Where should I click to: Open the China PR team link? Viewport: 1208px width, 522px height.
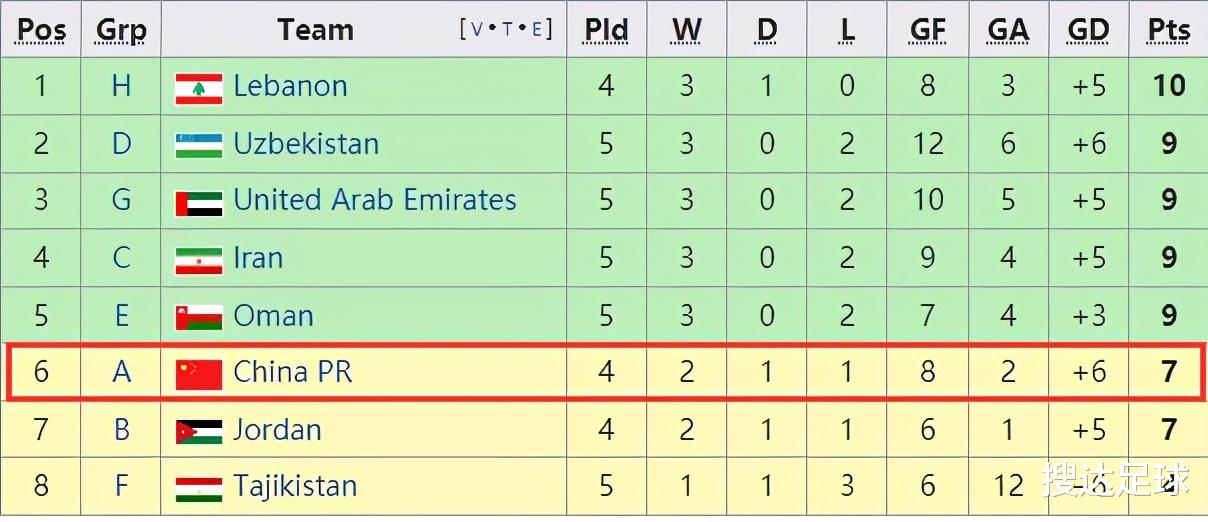[x=292, y=372]
